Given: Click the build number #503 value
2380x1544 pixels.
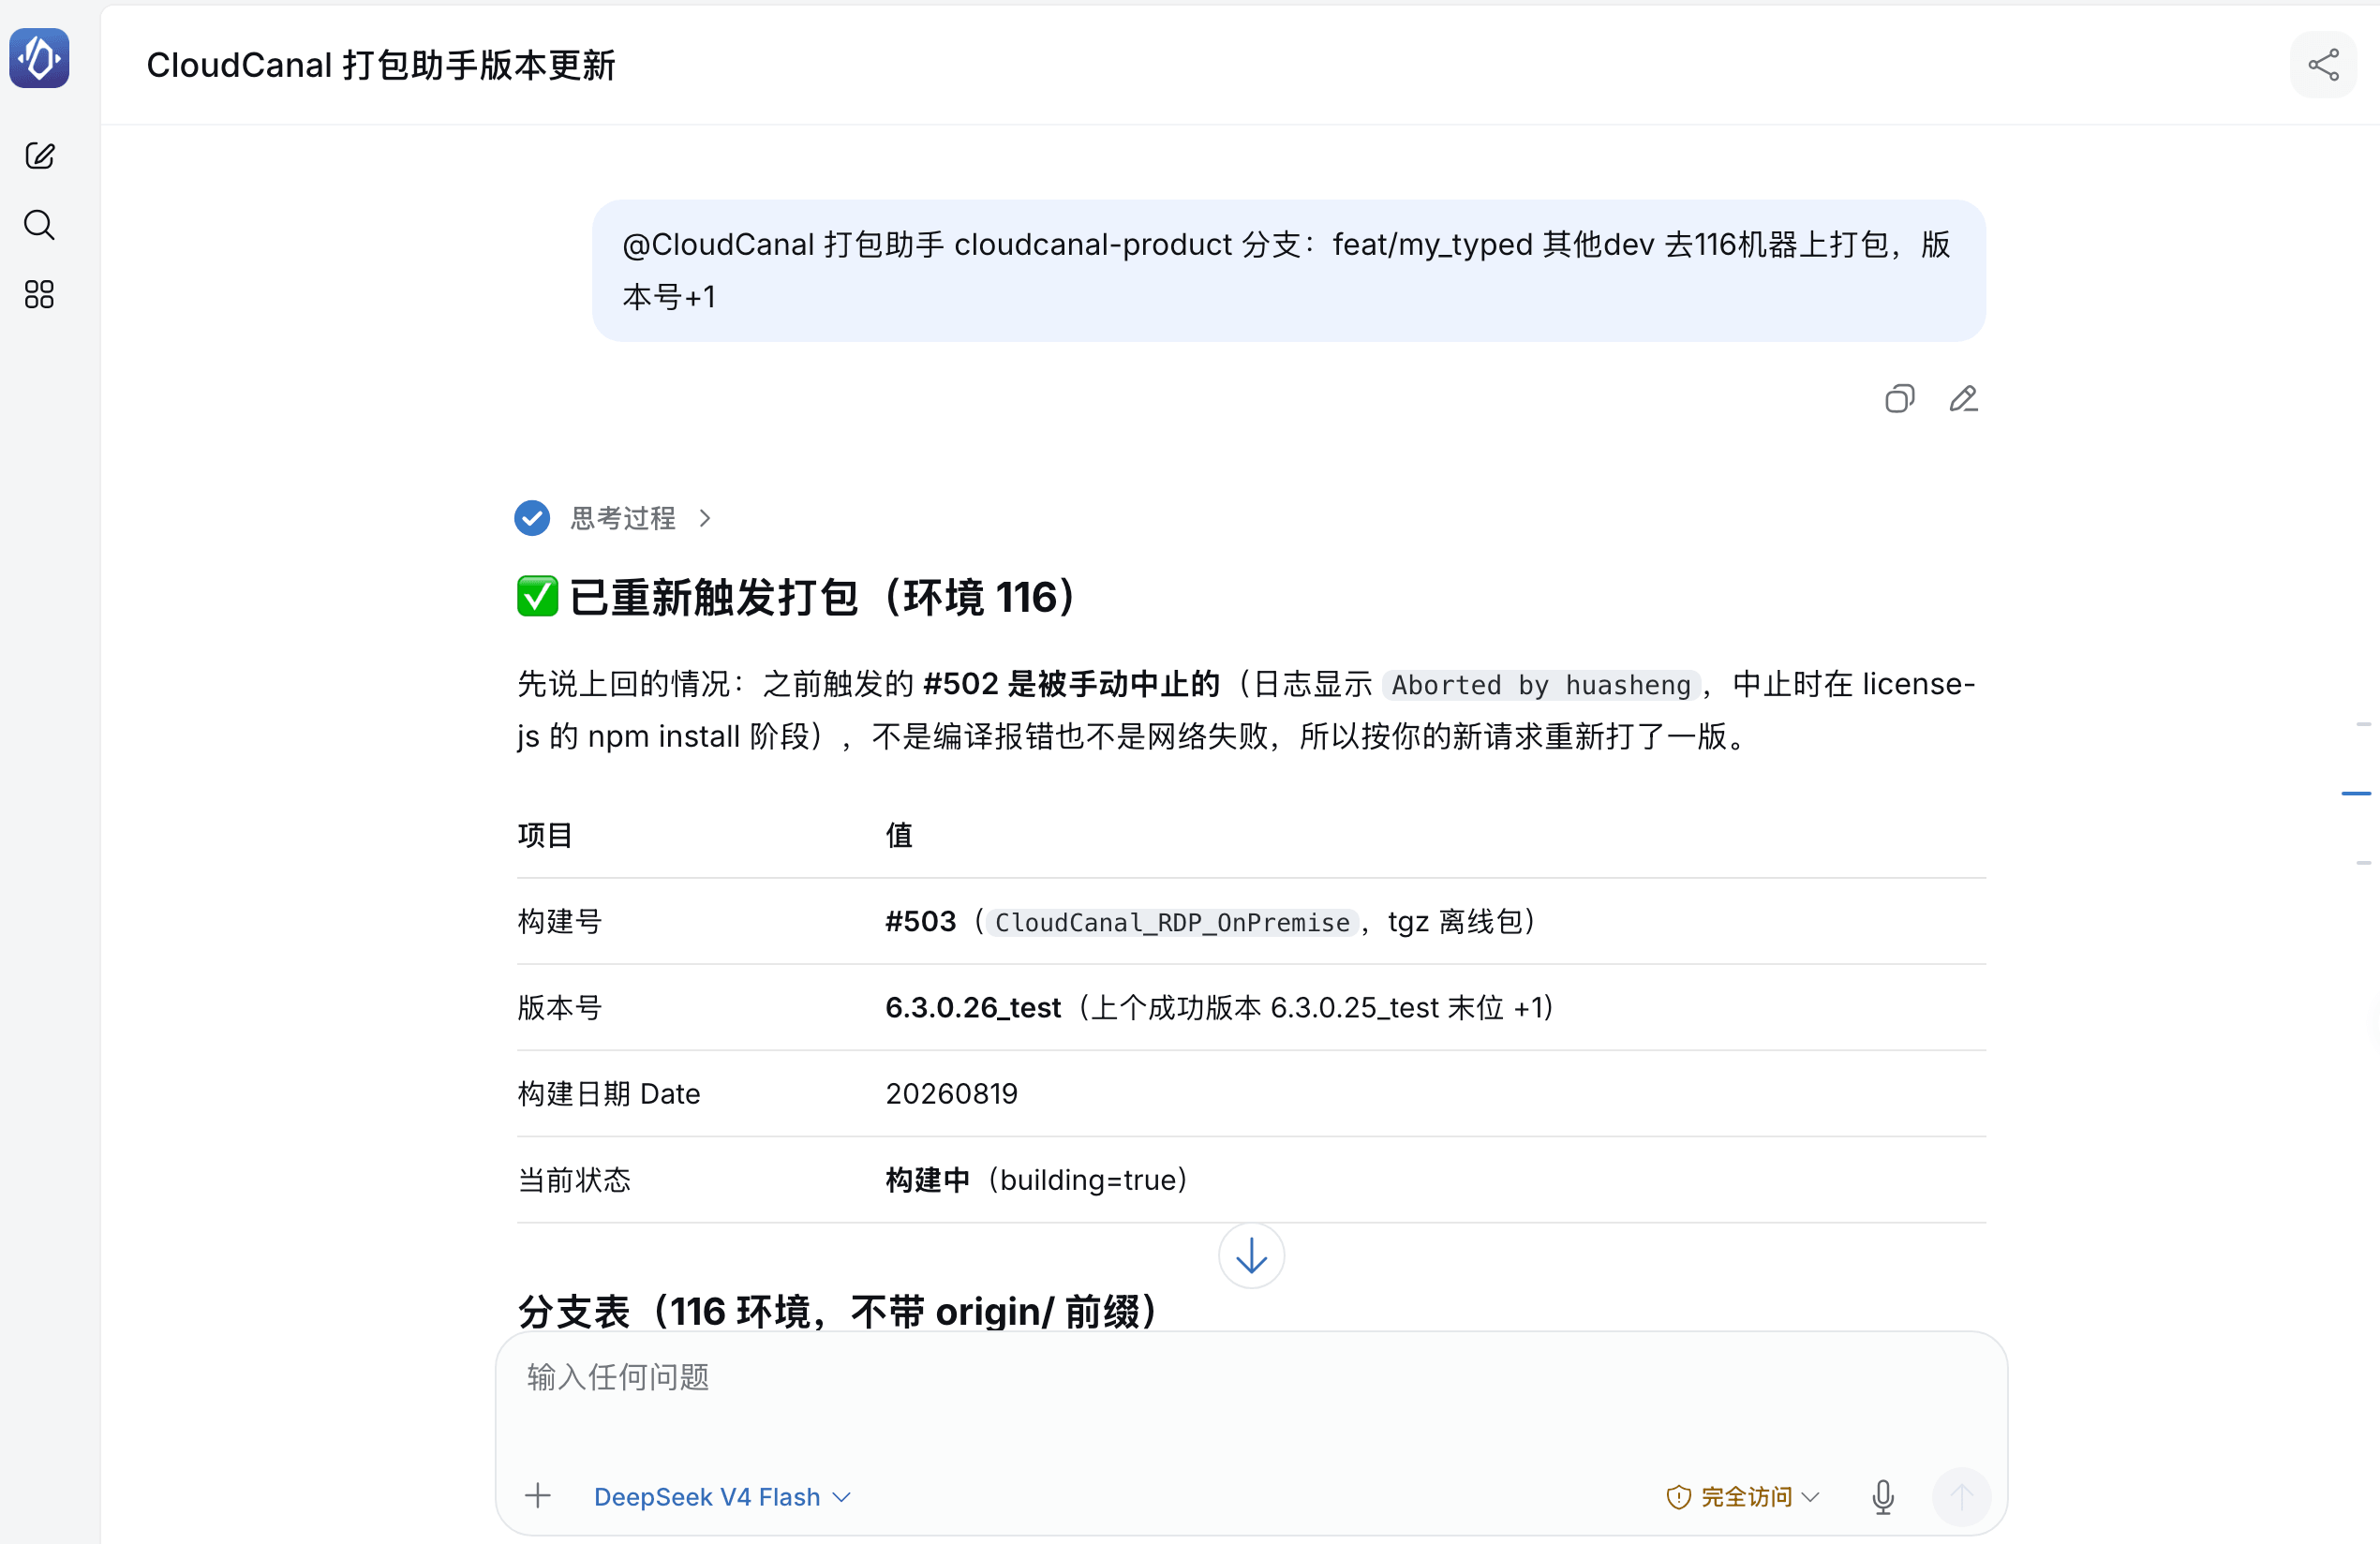Looking at the screenshot, I should [921, 921].
